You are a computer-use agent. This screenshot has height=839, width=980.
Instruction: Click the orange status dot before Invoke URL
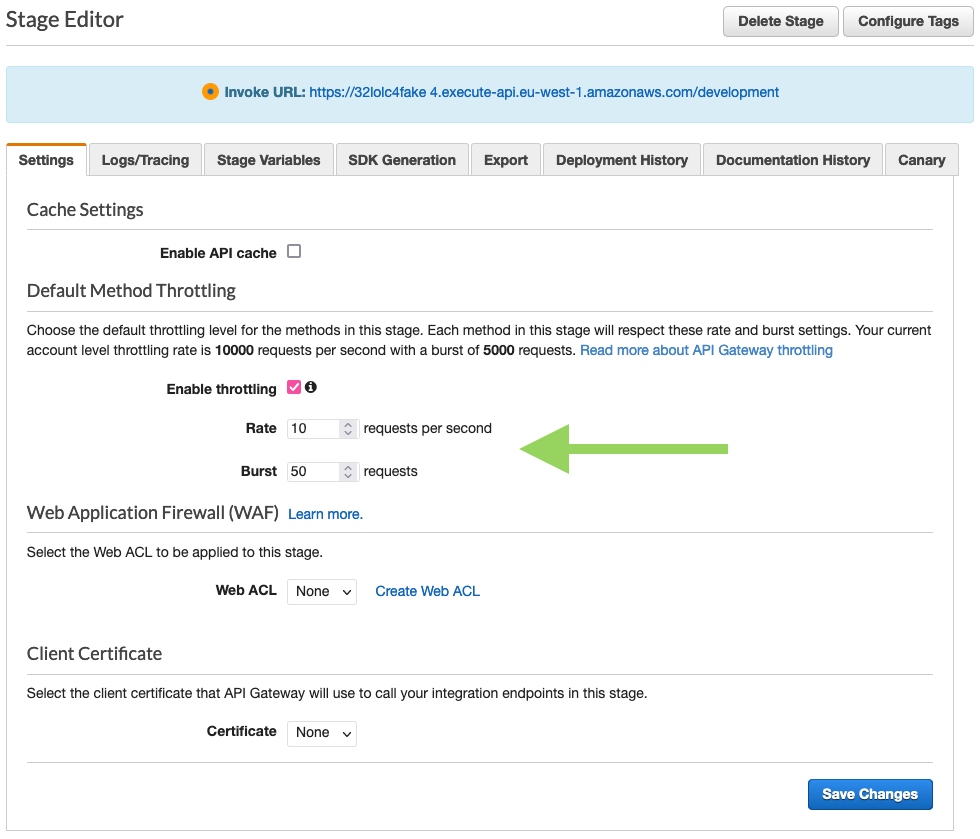(x=210, y=91)
